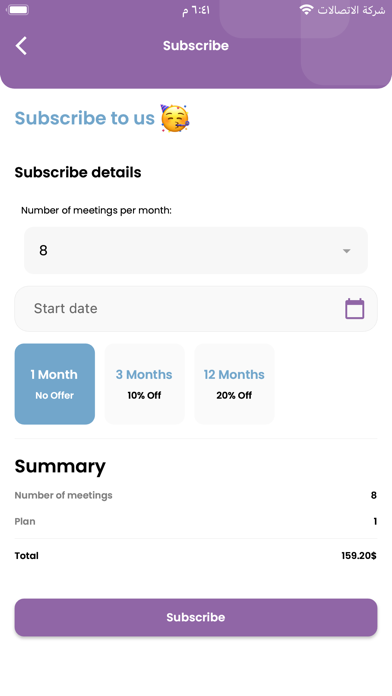Screen dimensions: 392x696
Task: Expand meetings dropdown arrow
Action: tap(347, 251)
